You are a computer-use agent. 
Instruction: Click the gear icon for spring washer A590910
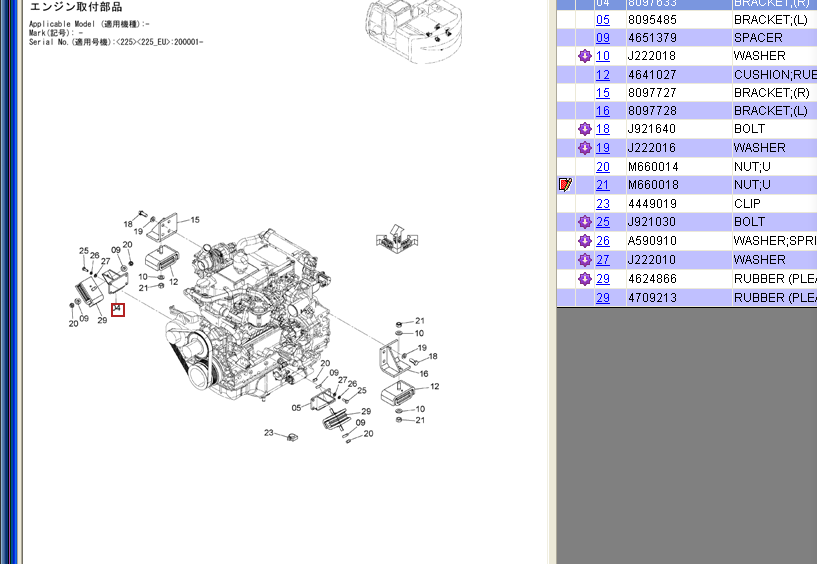point(585,241)
